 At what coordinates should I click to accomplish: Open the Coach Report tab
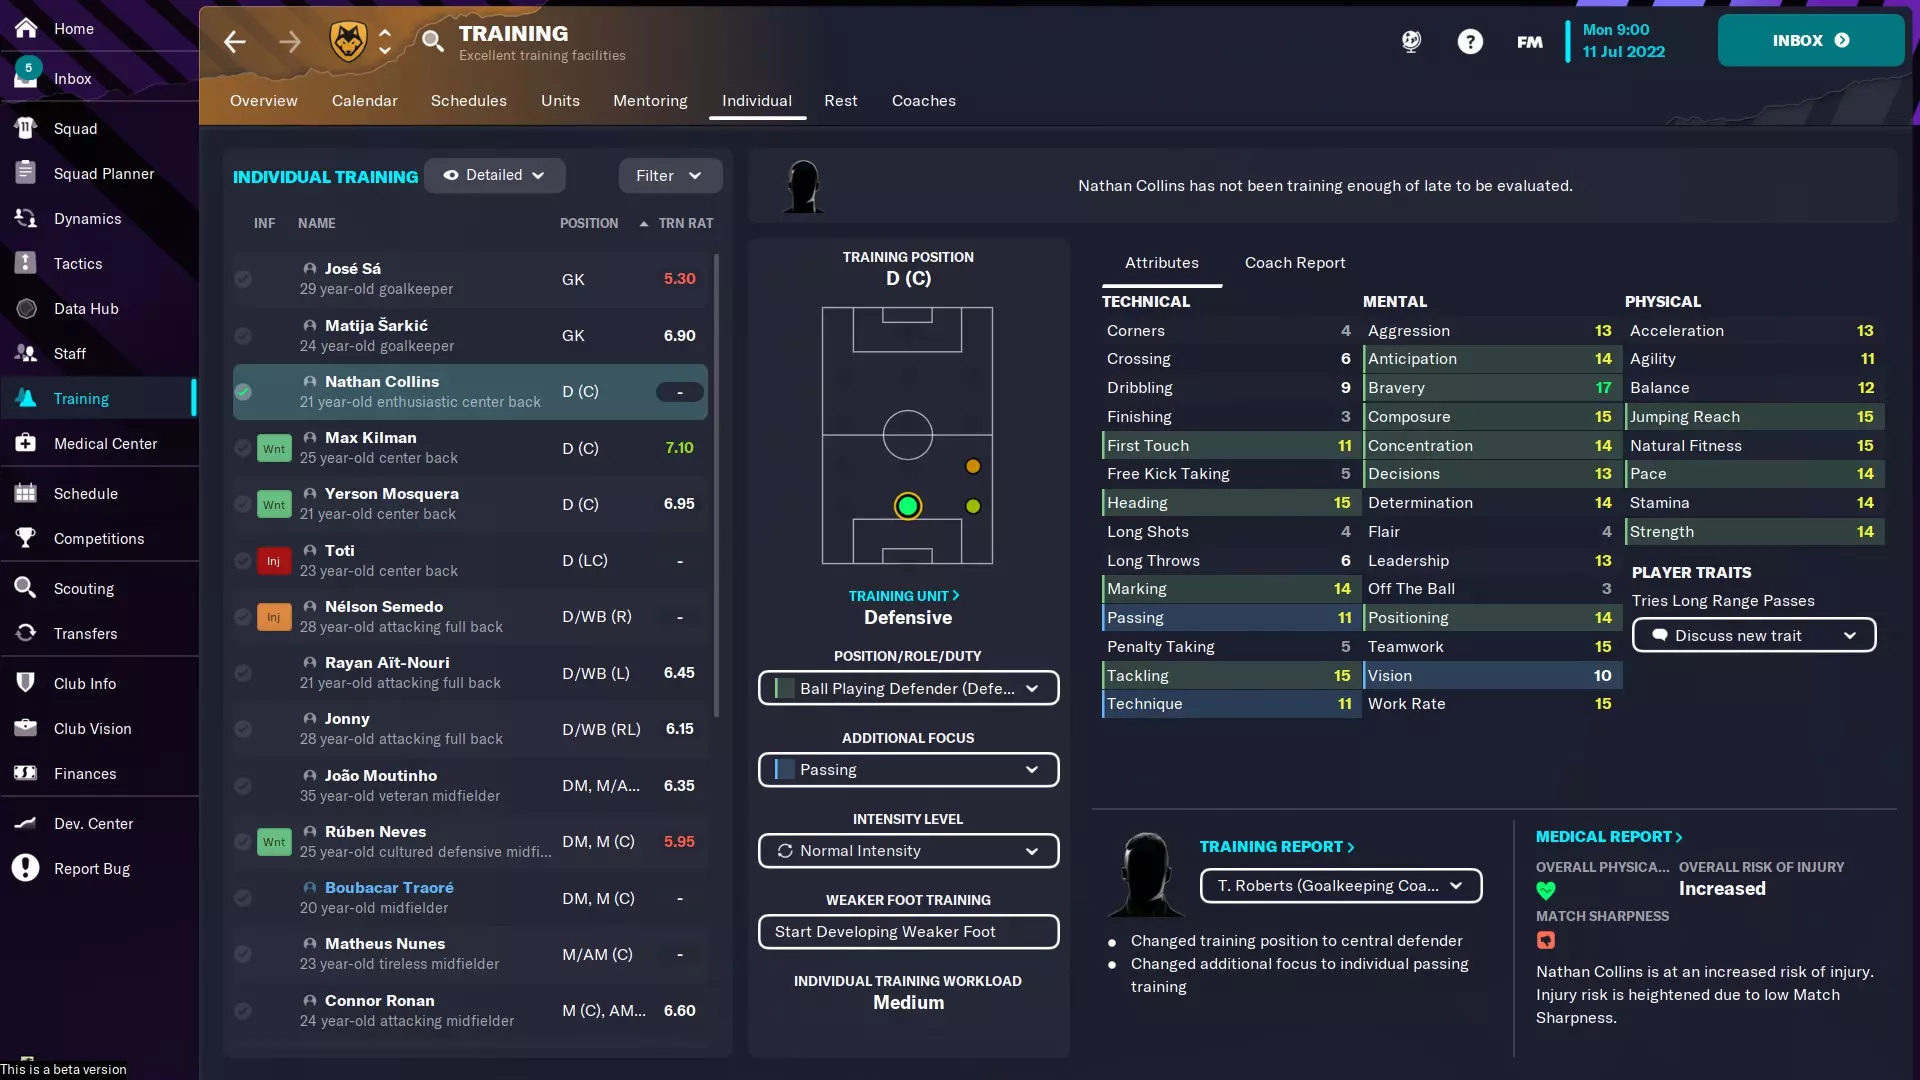[x=1294, y=263]
